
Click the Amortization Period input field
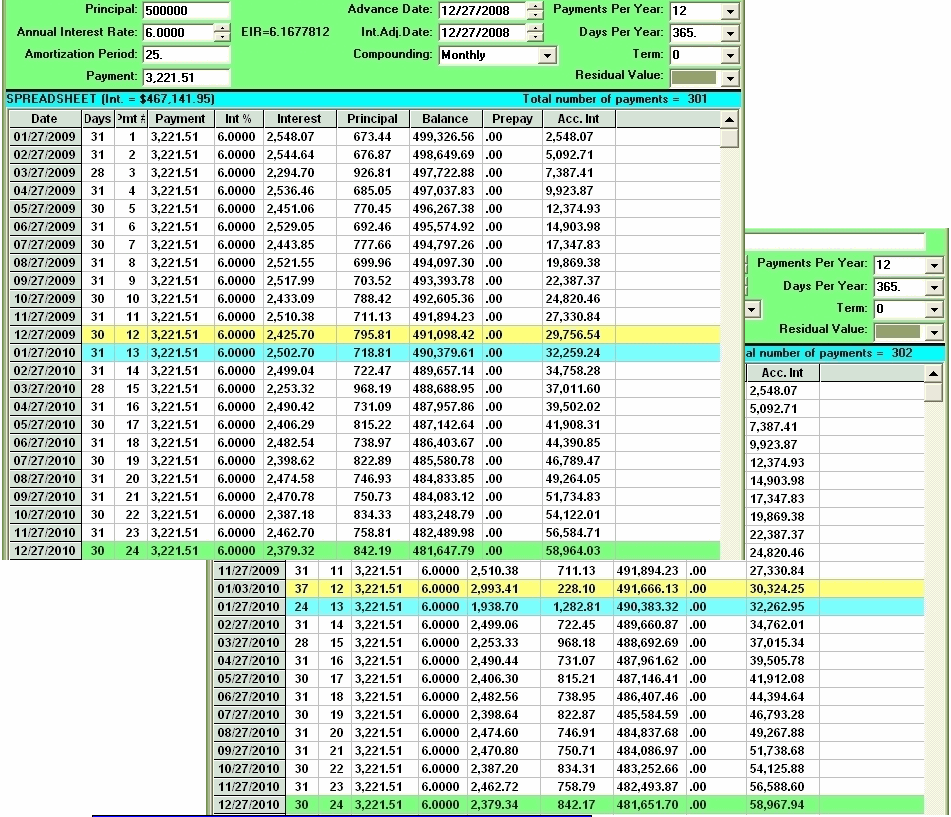coord(186,55)
